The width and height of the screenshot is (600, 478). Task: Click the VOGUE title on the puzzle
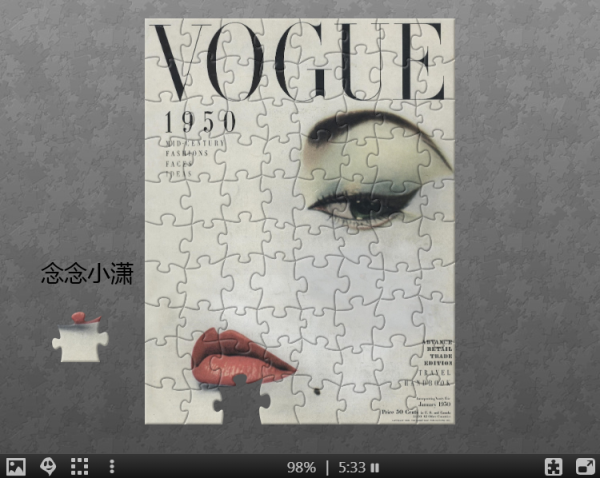click(299, 62)
